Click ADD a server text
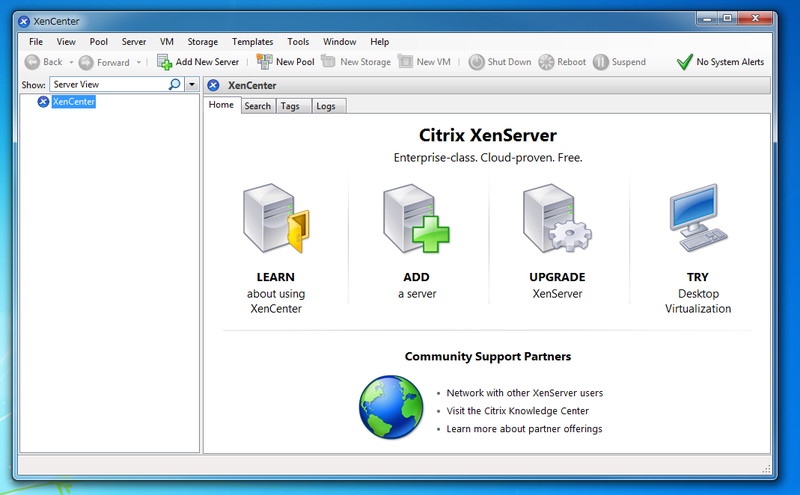This screenshot has width=800, height=495. coord(417,285)
